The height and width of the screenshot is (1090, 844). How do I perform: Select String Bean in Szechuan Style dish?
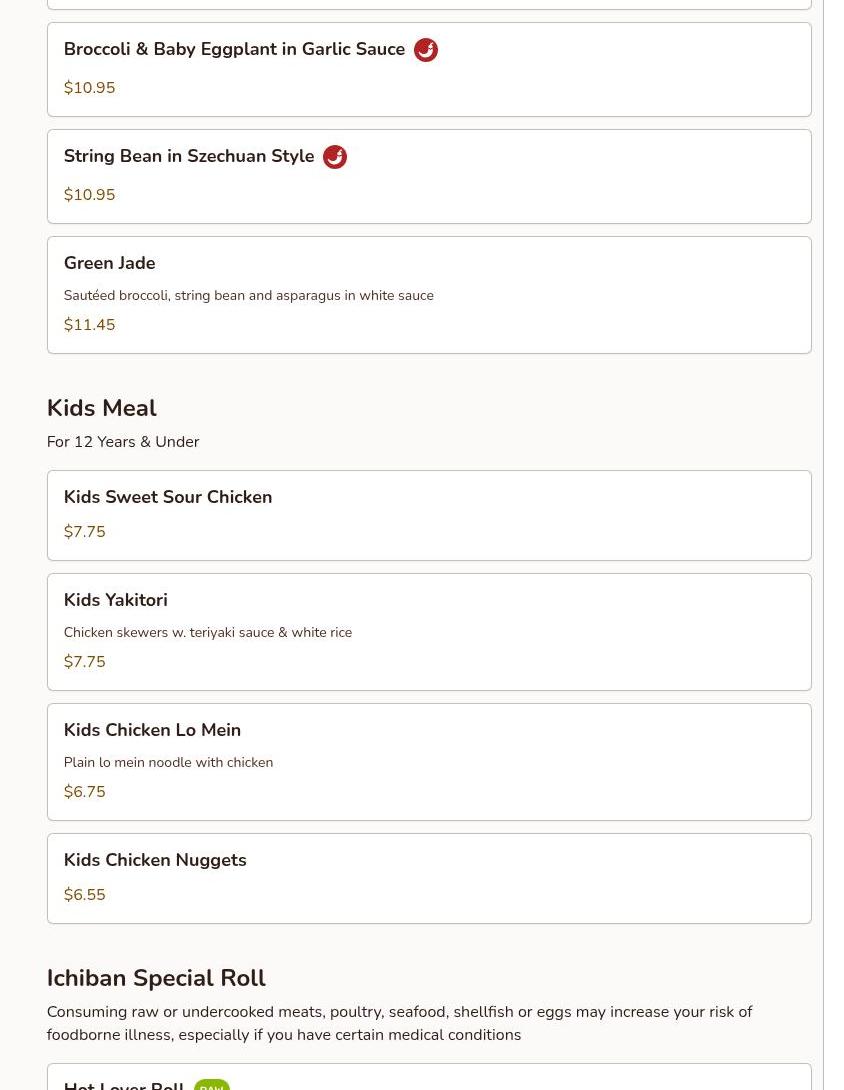point(189,157)
